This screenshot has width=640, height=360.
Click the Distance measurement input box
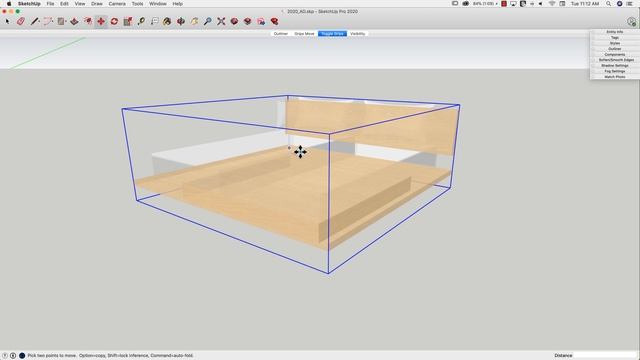605,356
